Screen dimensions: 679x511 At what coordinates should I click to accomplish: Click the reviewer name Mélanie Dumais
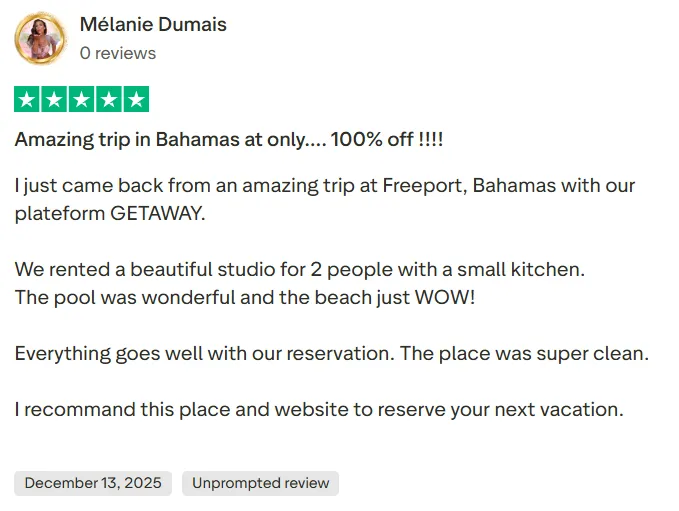pyautogui.click(x=153, y=24)
